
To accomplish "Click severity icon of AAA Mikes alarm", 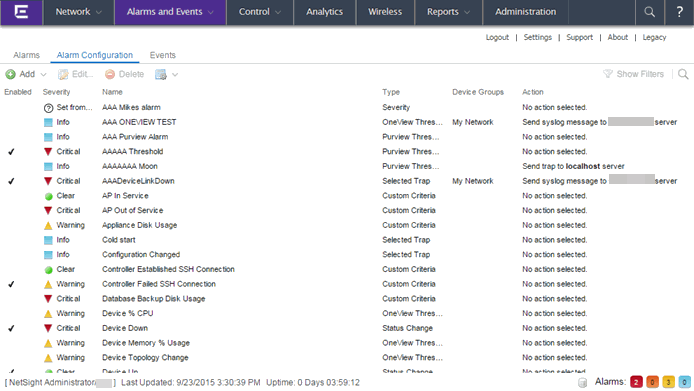I will click(x=48, y=108).
